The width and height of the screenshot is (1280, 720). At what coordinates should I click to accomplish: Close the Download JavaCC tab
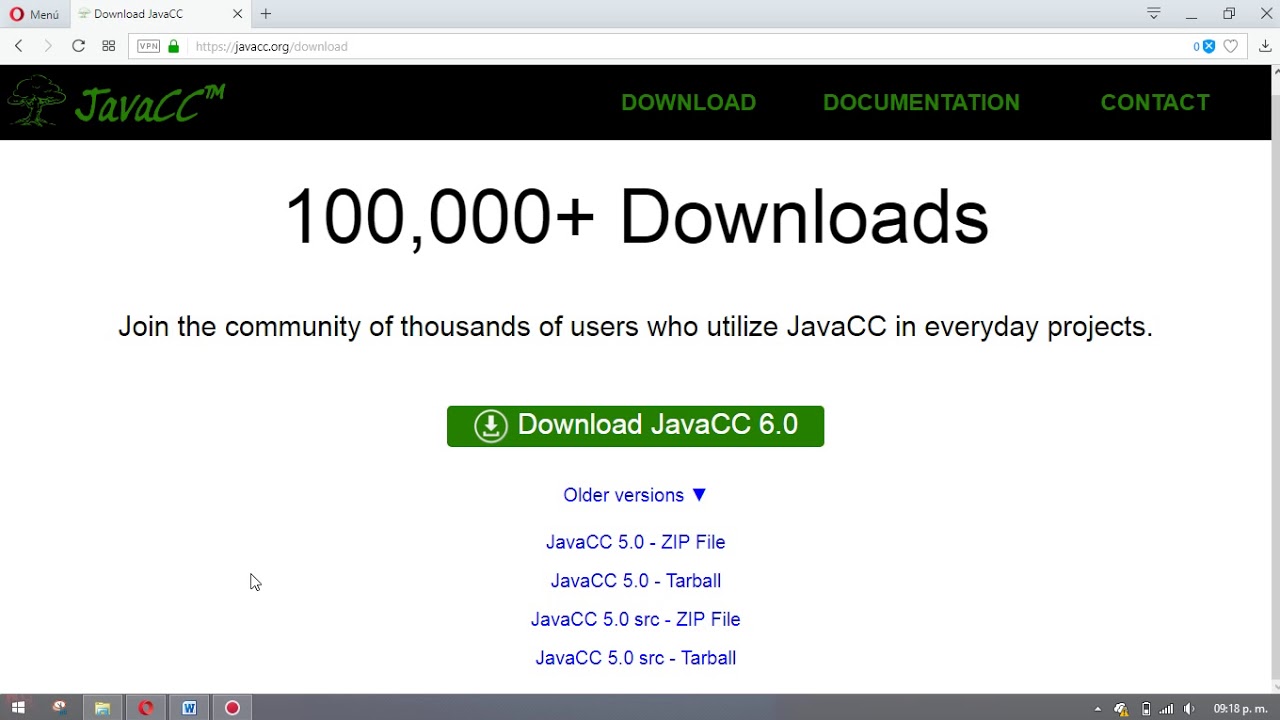click(x=237, y=14)
